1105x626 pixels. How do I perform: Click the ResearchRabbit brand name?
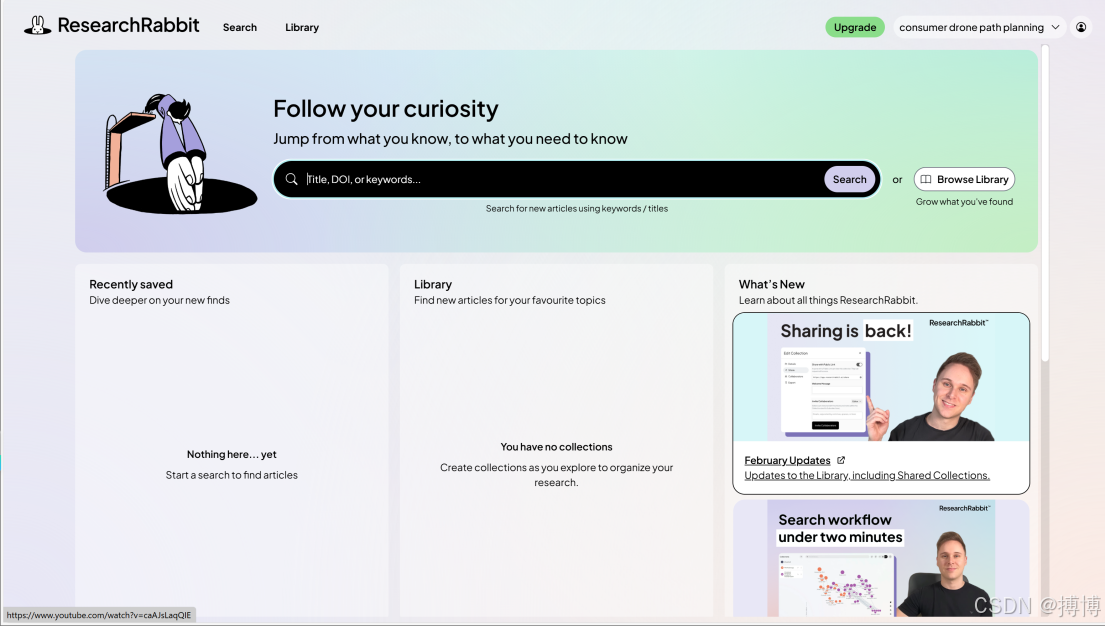[128, 25]
